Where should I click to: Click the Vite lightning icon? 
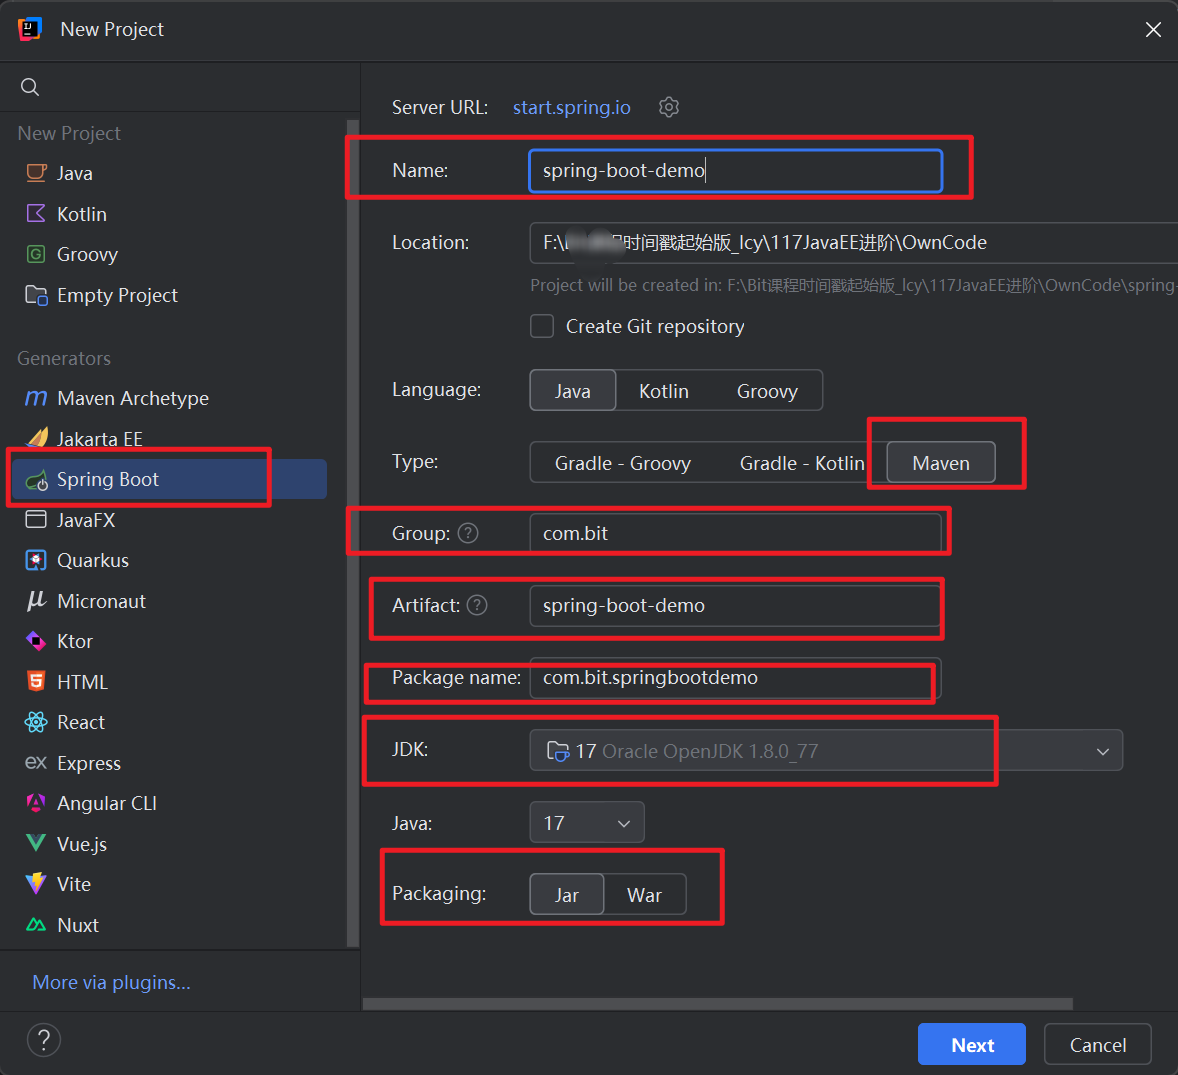[x=36, y=883]
